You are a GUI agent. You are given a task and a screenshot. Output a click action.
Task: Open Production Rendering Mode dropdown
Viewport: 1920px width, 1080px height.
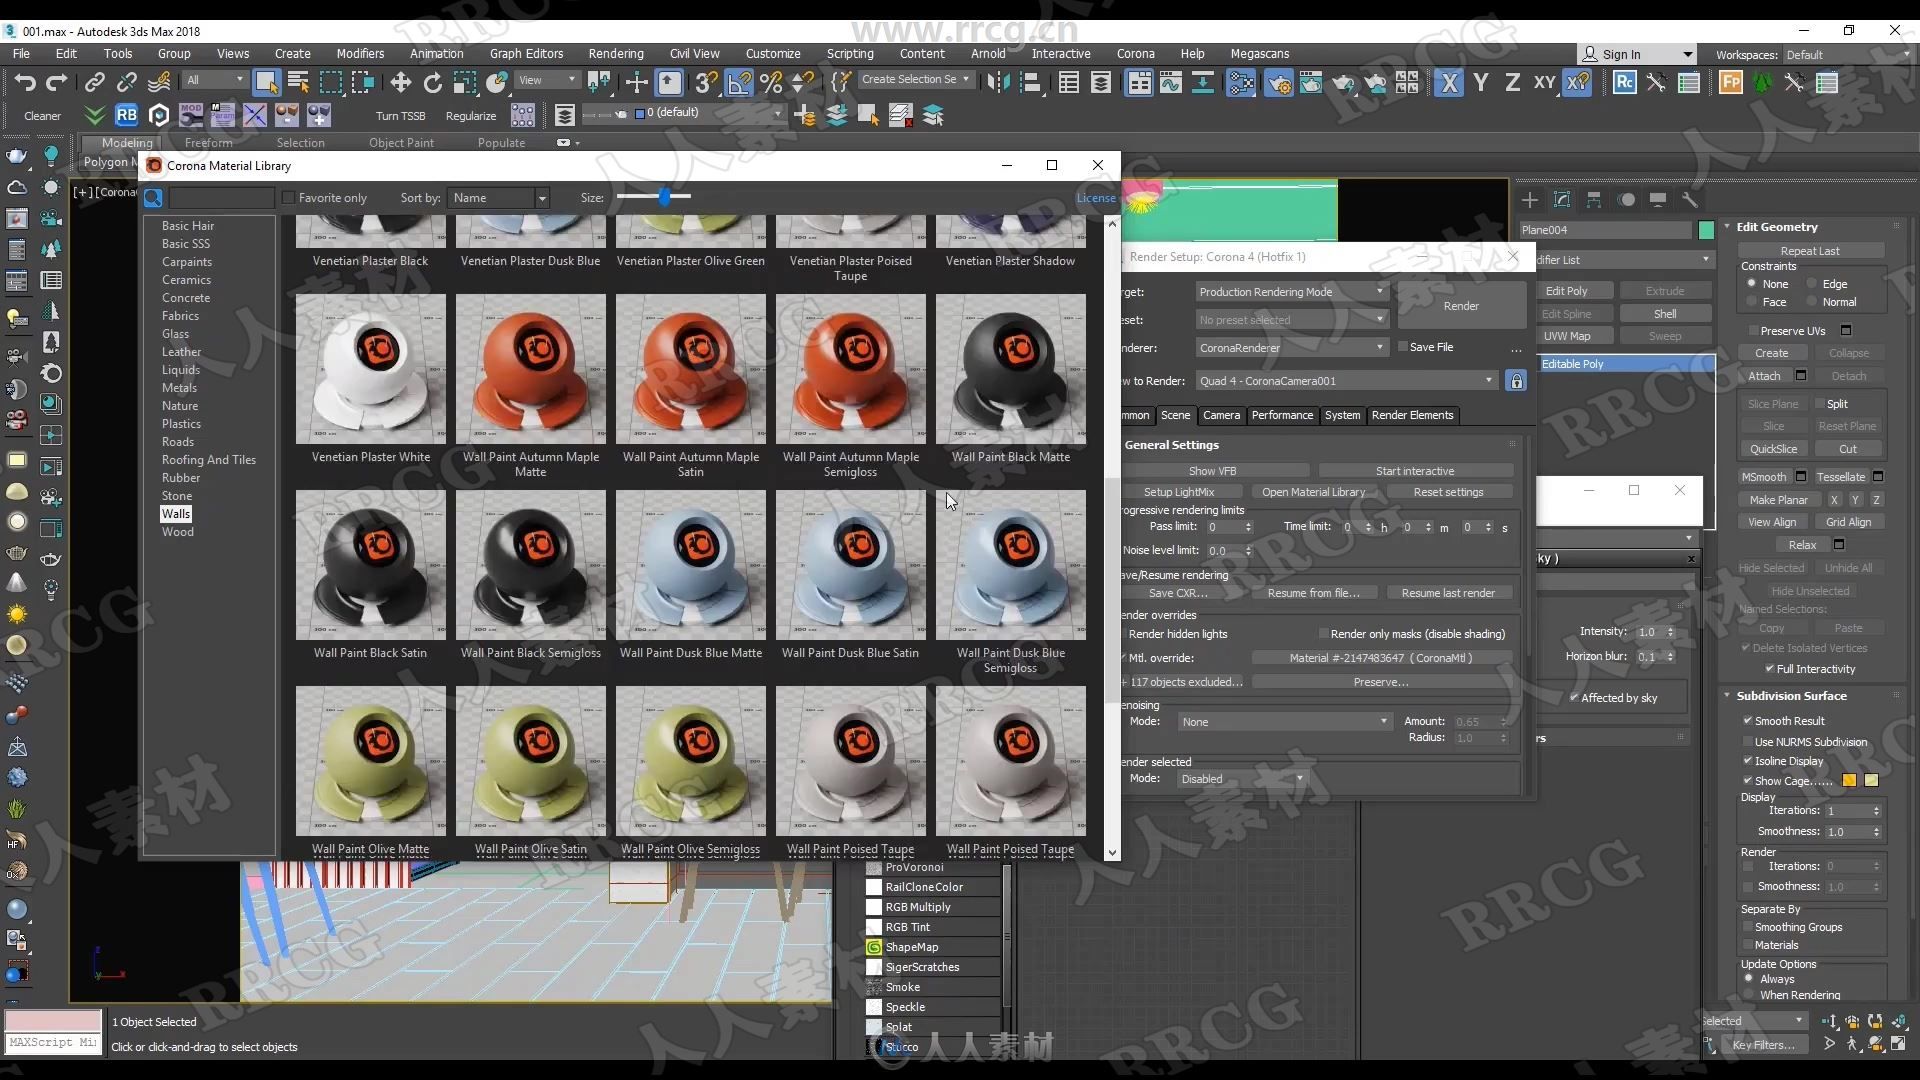(x=1292, y=292)
